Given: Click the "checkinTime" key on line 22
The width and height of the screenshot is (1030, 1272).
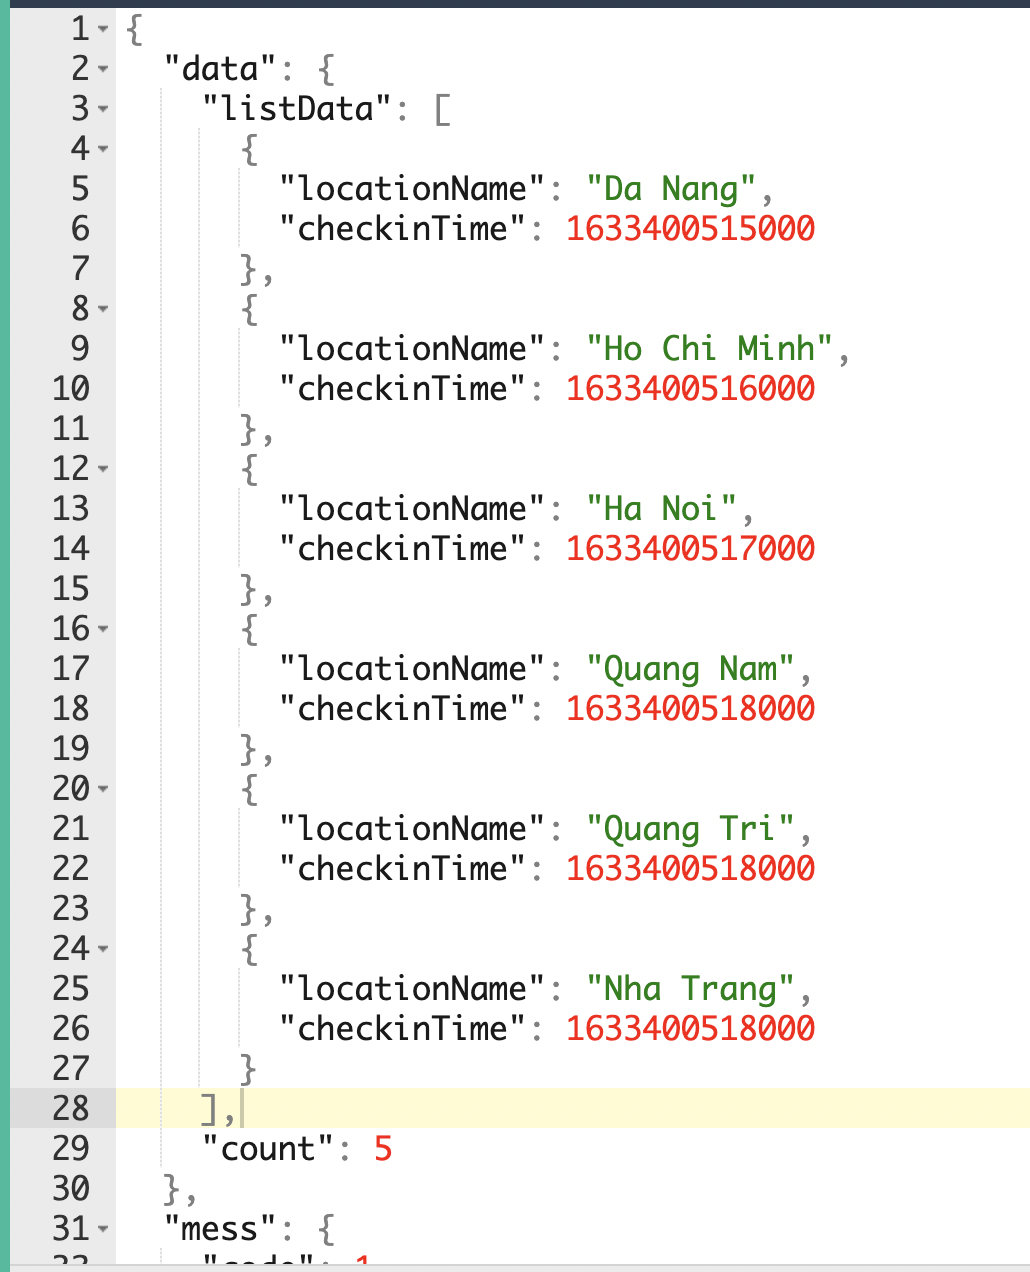Looking at the screenshot, I should [402, 869].
